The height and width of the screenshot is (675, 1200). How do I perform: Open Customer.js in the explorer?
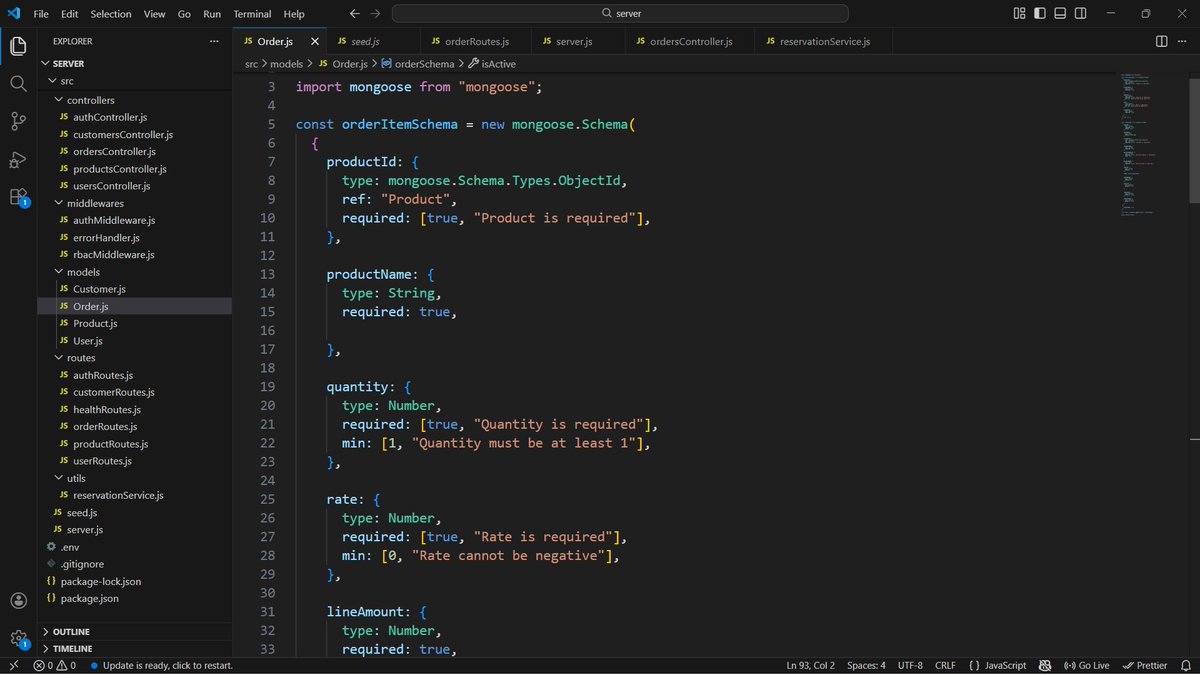(134, 289)
